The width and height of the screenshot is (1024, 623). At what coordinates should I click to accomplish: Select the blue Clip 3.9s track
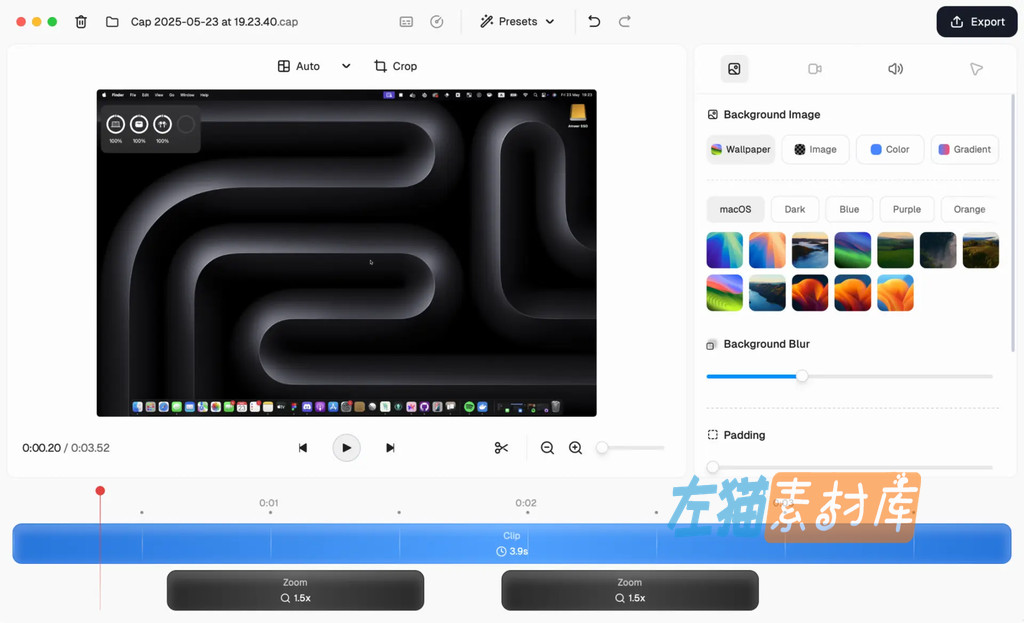(512, 543)
